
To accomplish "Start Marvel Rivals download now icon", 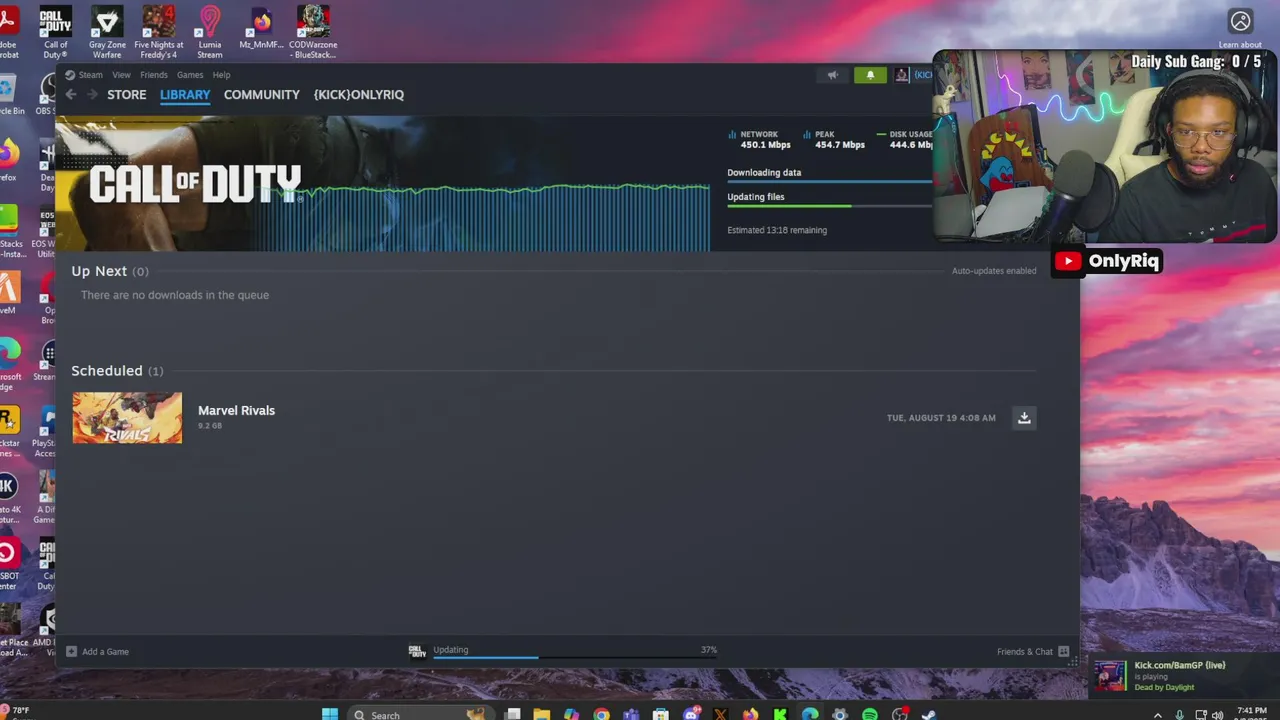I will (x=1024, y=418).
